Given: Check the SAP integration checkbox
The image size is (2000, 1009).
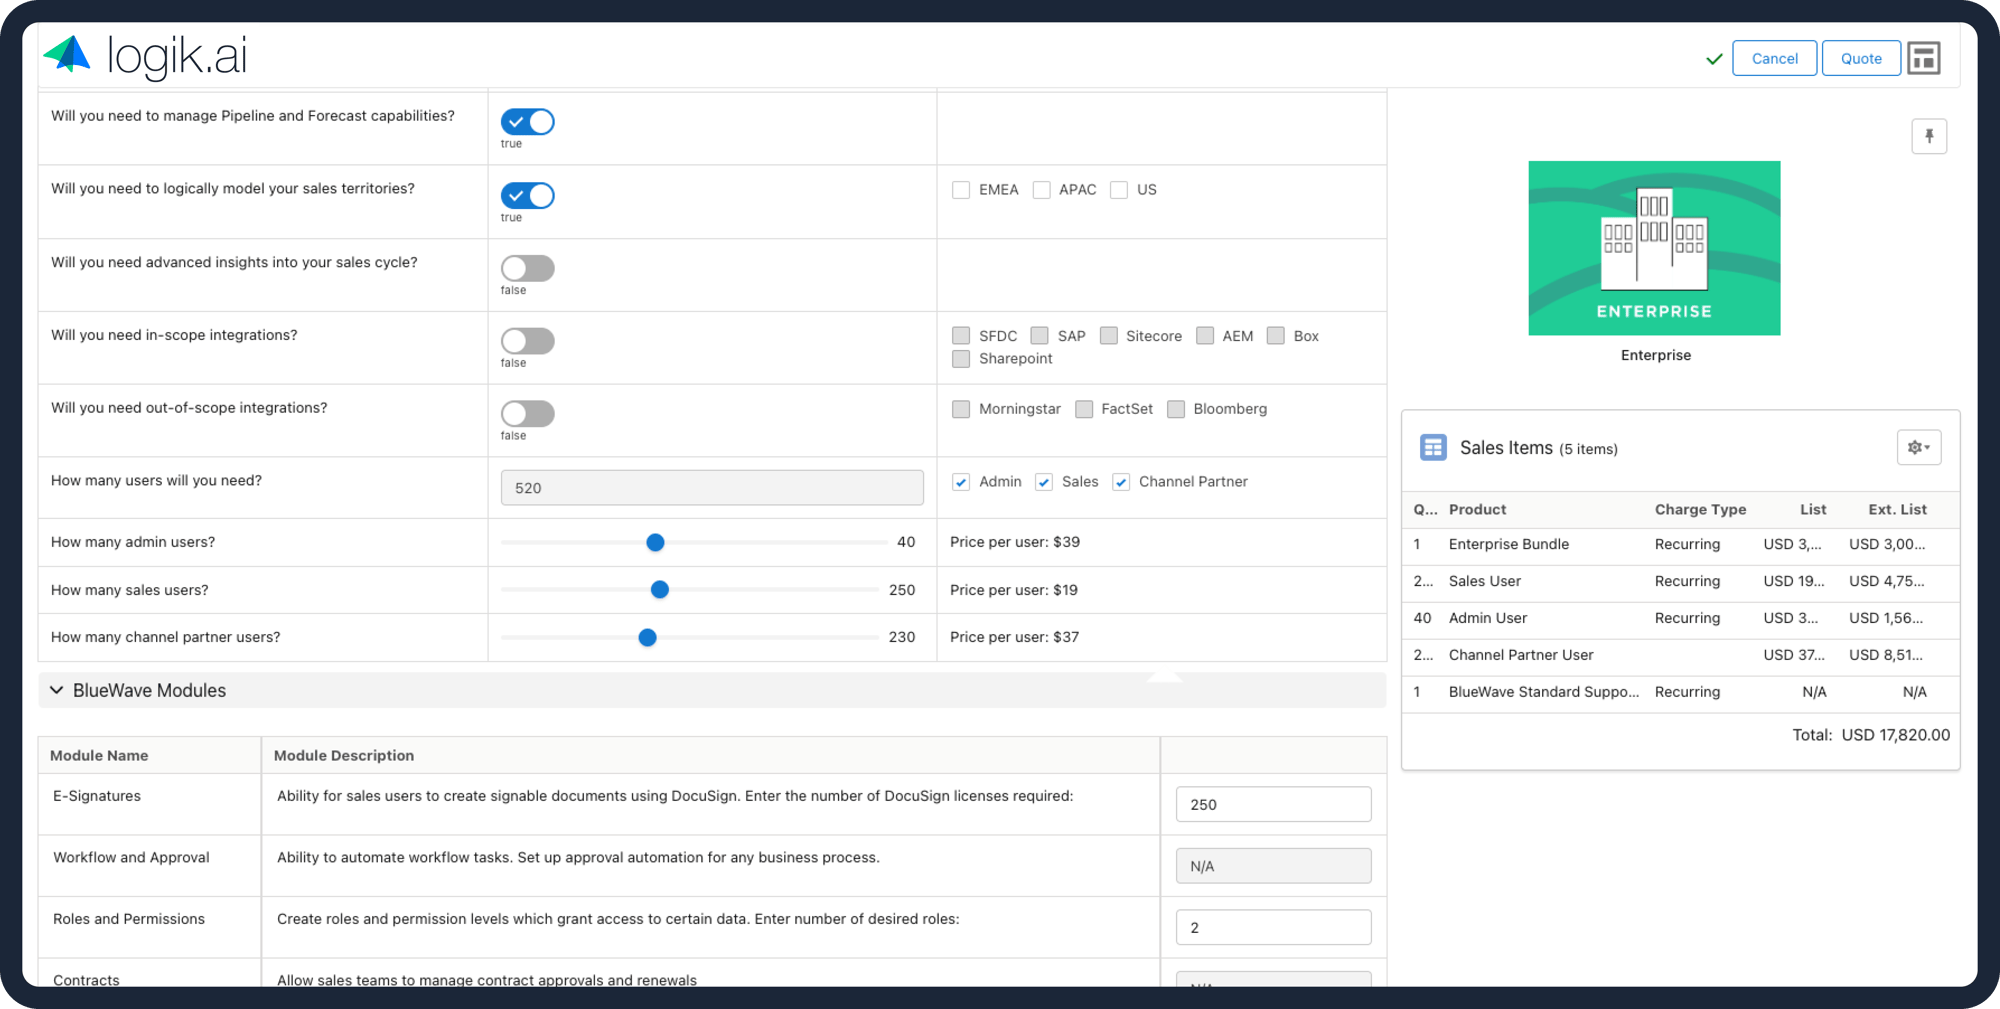Looking at the screenshot, I should (1040, 336).
